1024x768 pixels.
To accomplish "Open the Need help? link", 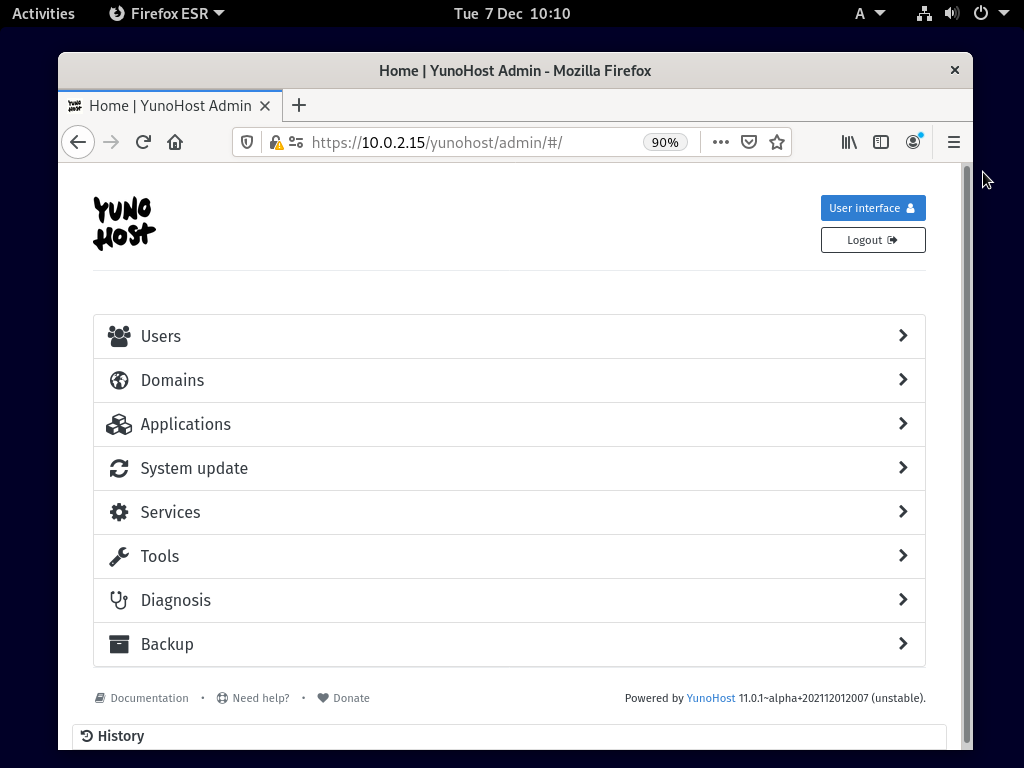I will pos(253,698).
